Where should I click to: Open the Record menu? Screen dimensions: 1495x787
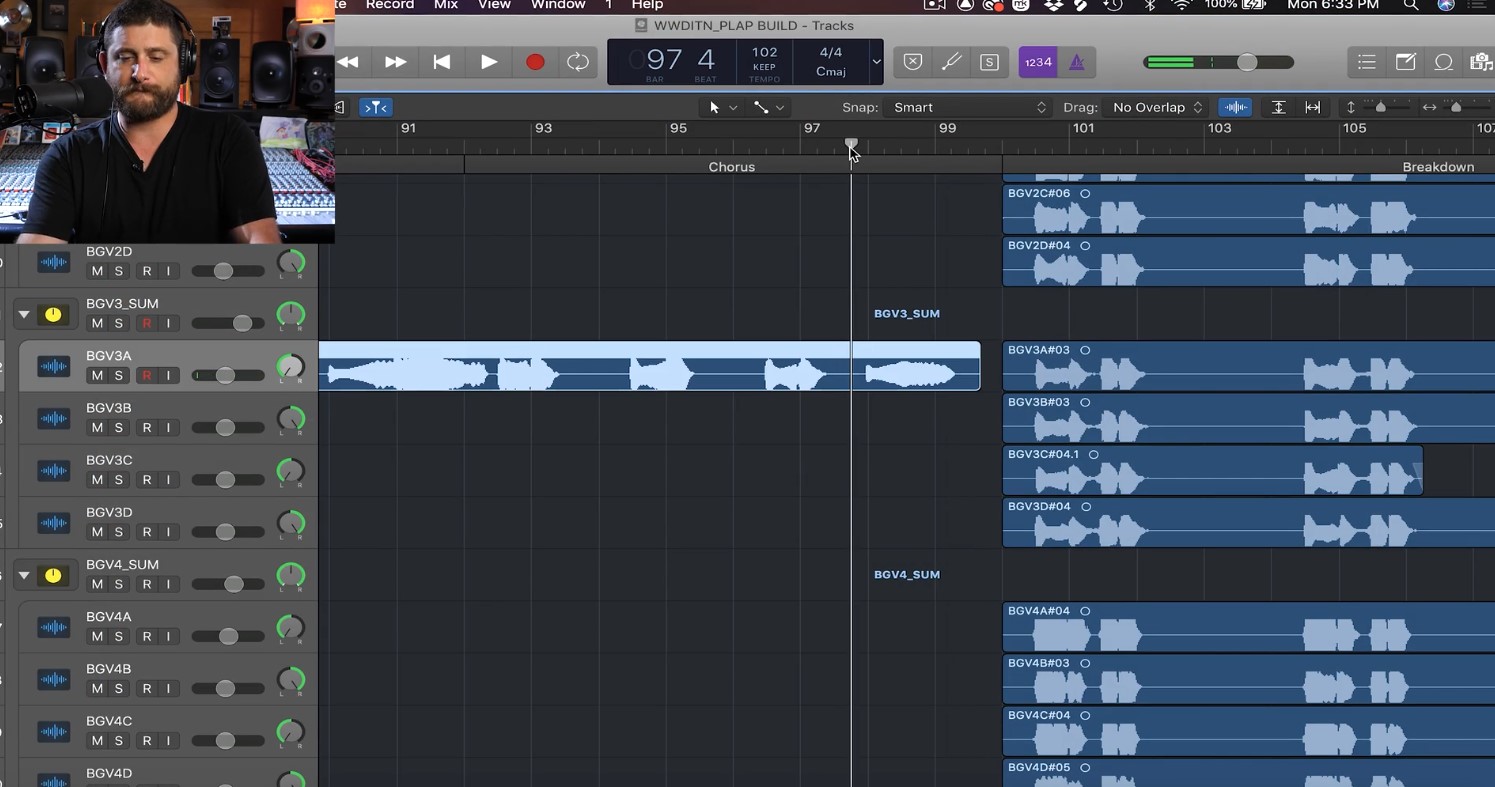[389, 5]
